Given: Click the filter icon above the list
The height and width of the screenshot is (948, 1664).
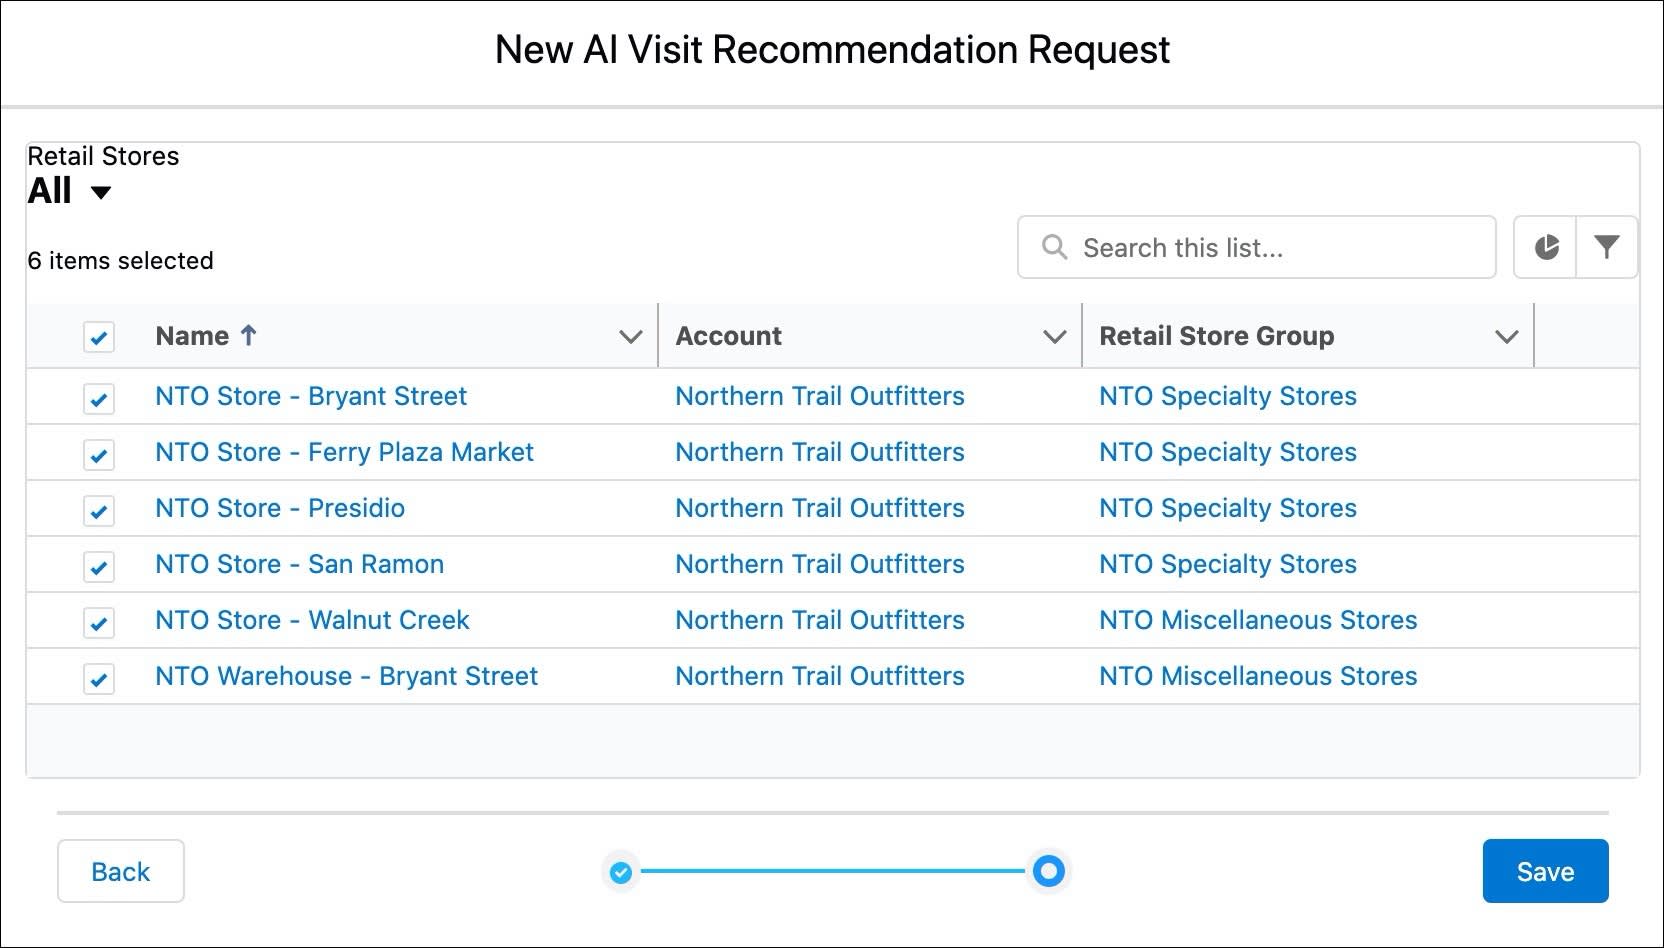Looking at the screenshot, I should click(1607, 247).
